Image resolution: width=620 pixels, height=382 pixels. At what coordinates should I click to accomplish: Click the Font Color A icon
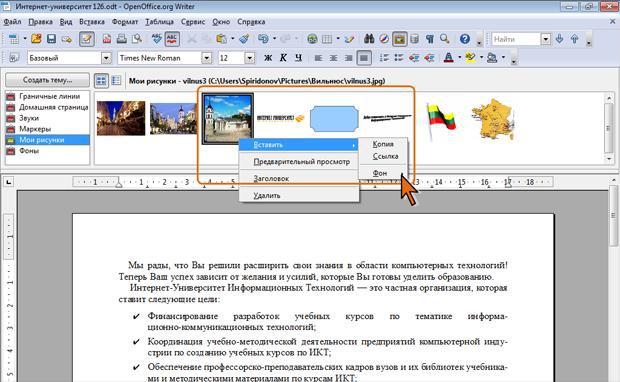(448, 58)
